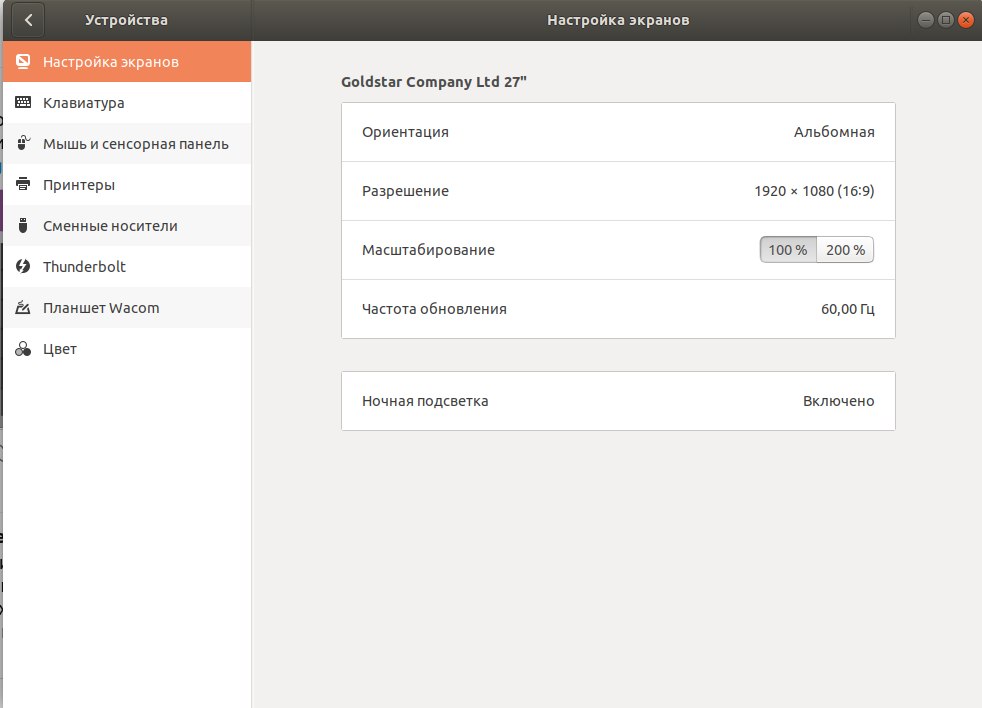Viewport: 982px width, 708px height.
Task: Open Сменные носители settings
Action: (x=127, y=226)
